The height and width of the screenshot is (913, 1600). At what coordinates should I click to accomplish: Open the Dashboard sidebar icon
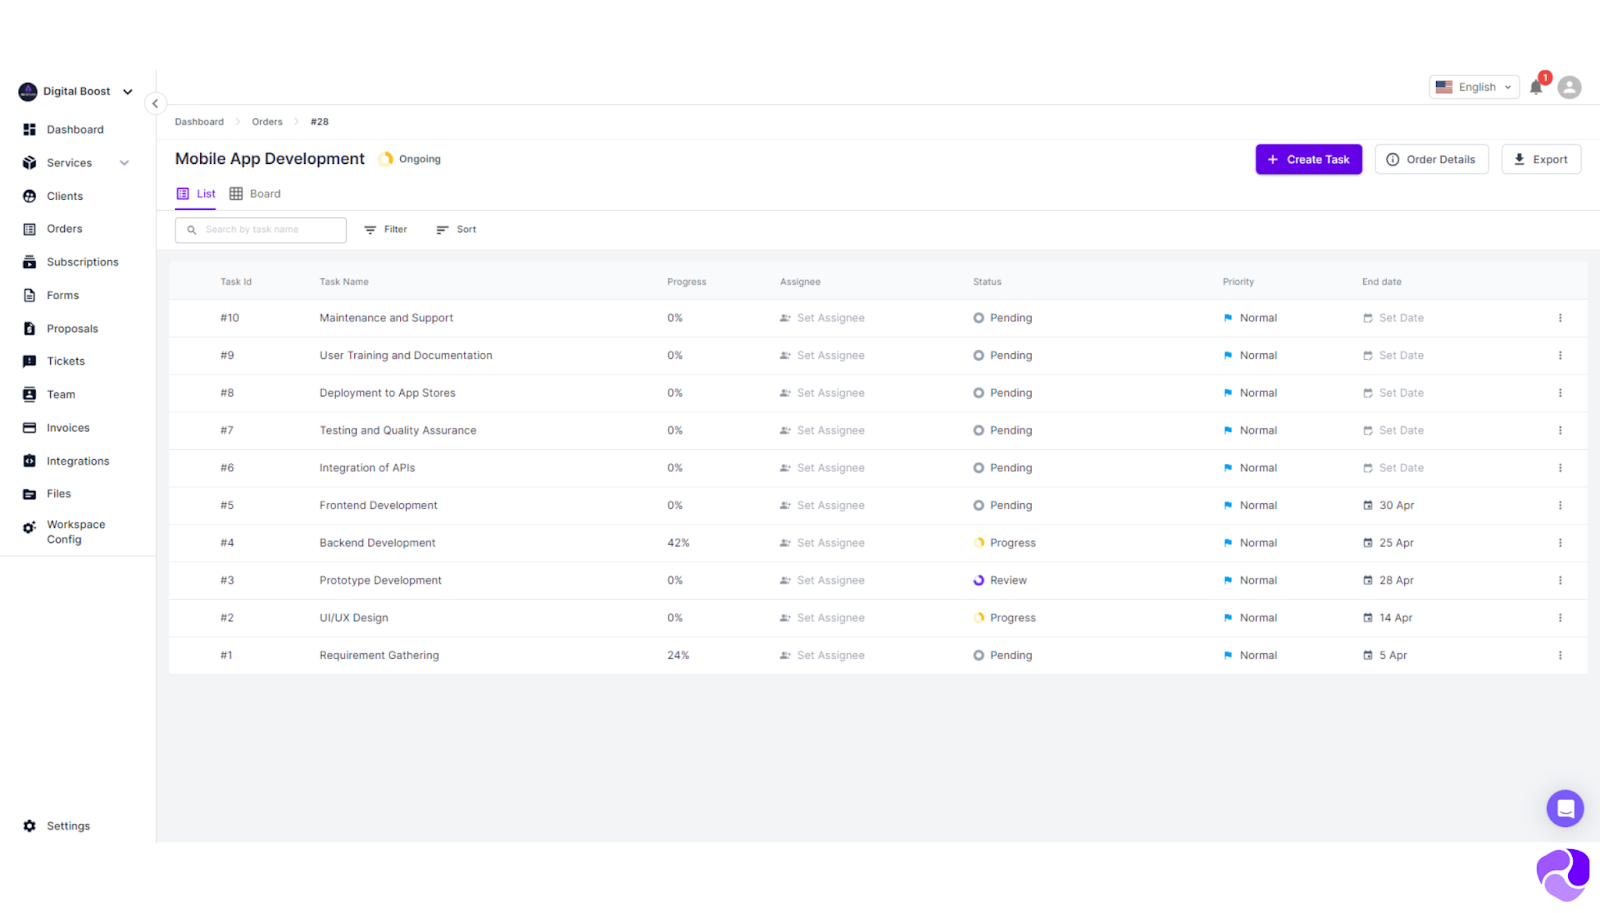tap(30, 129)
